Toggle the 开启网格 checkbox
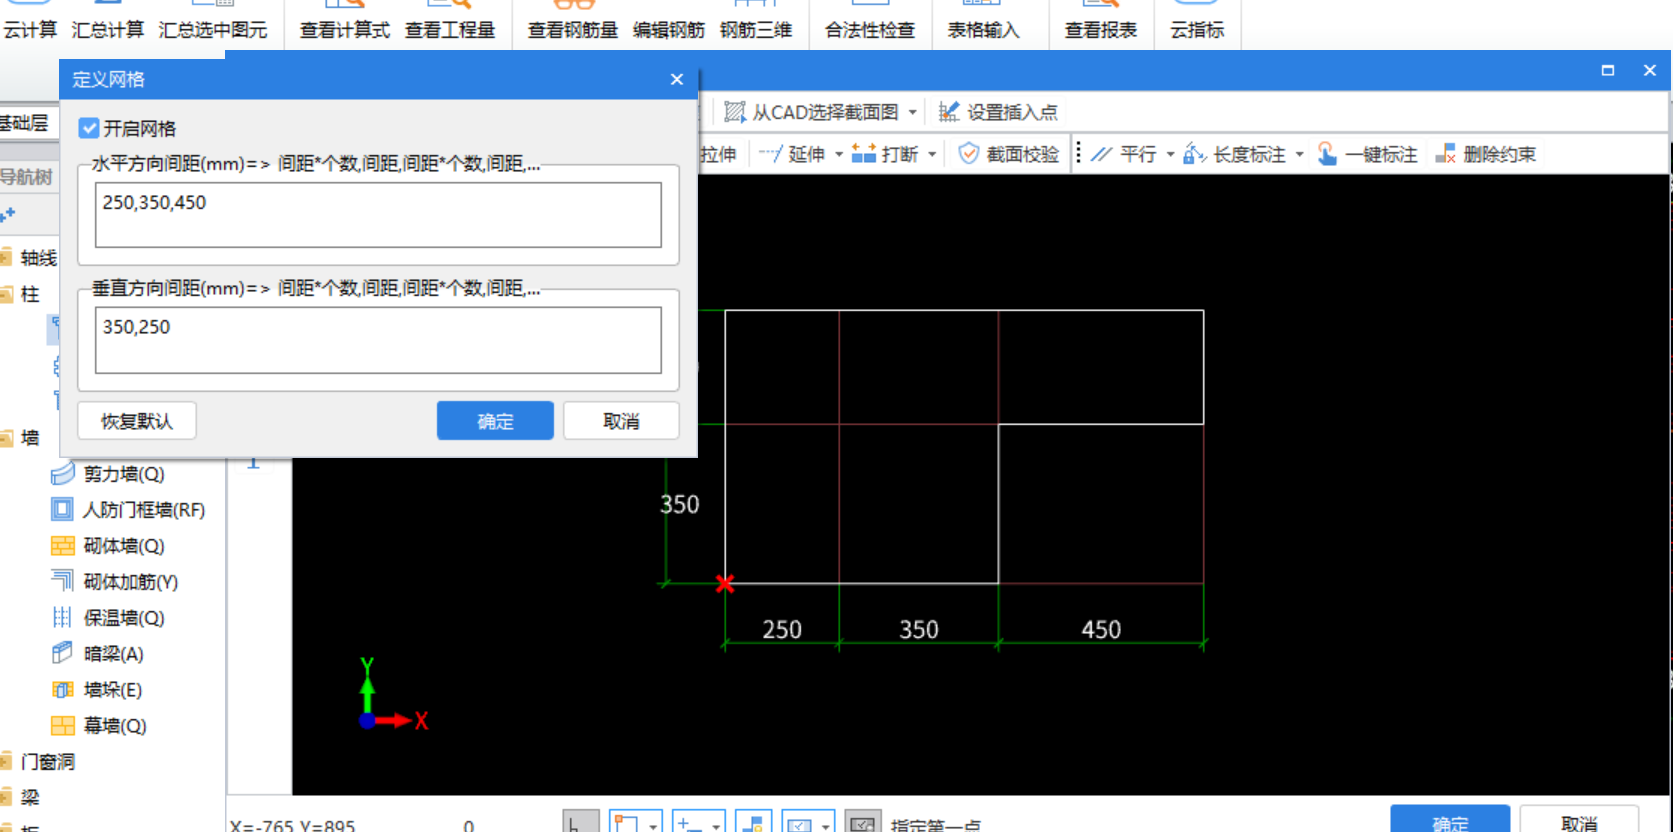 click(x=89, y=128)
